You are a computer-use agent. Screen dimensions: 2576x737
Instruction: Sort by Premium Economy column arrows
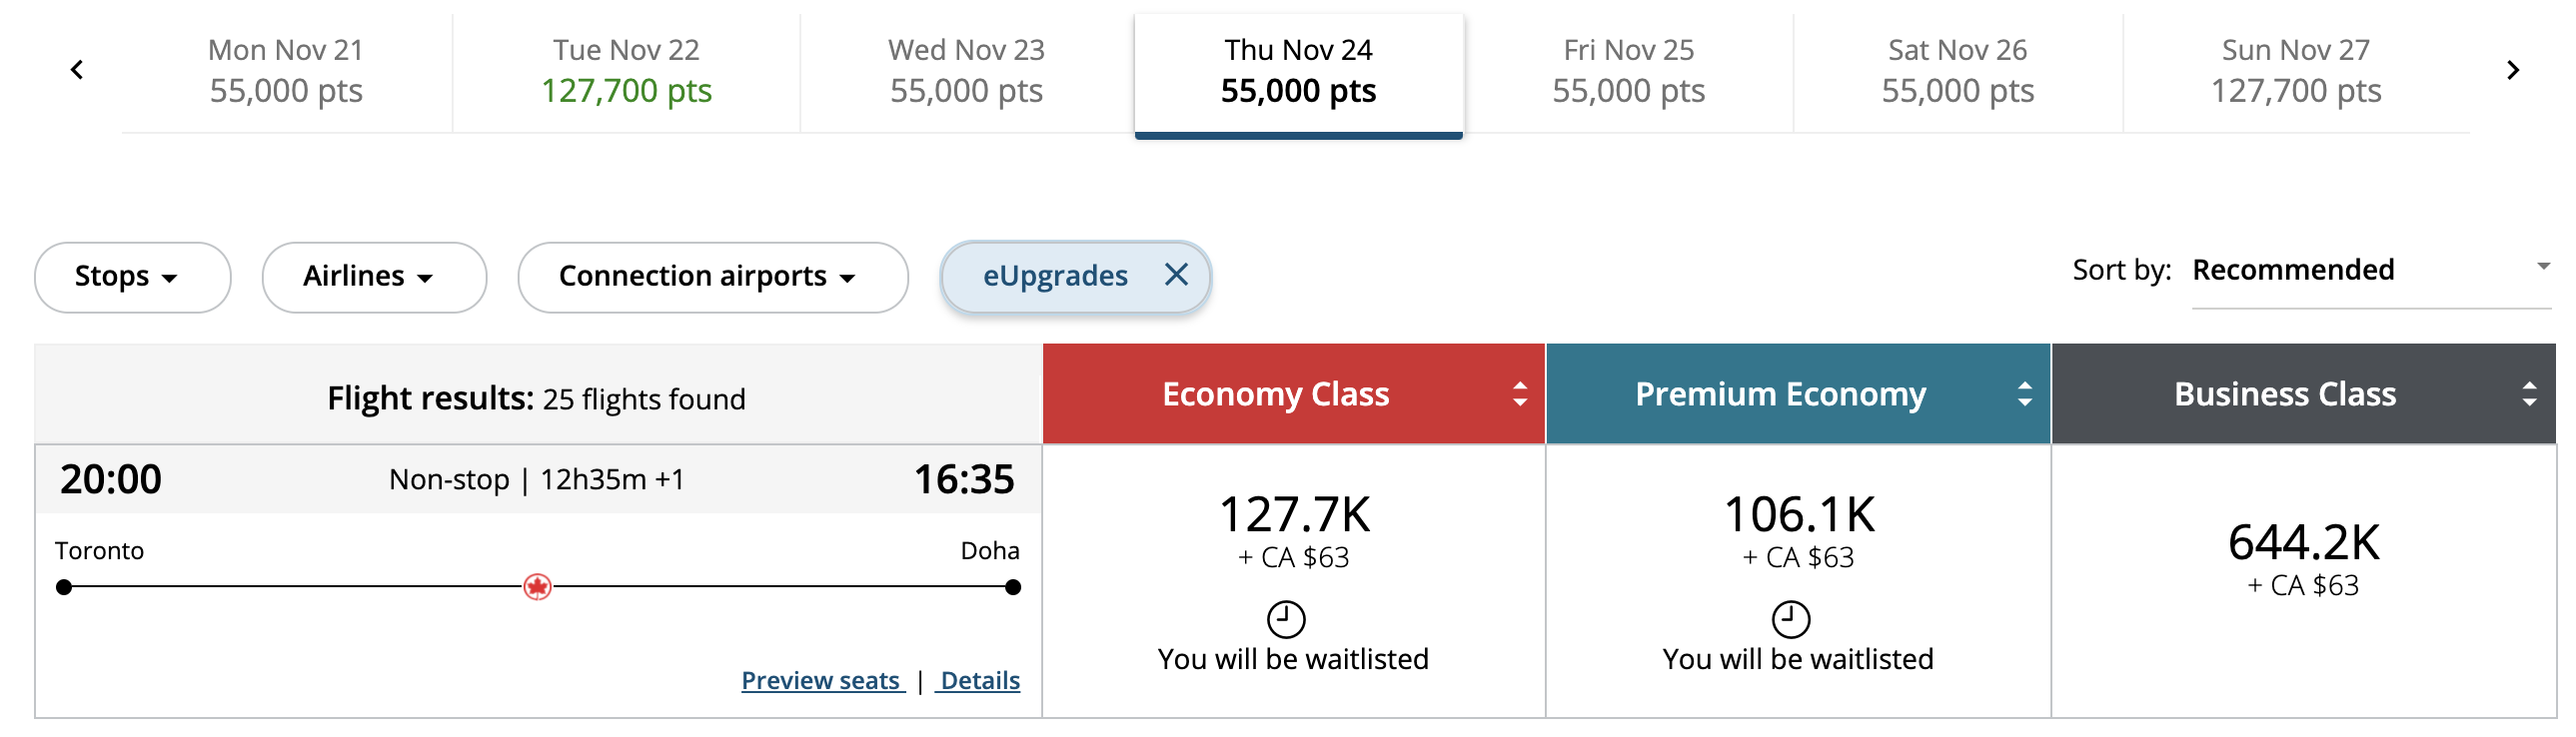coord(2024,394)
